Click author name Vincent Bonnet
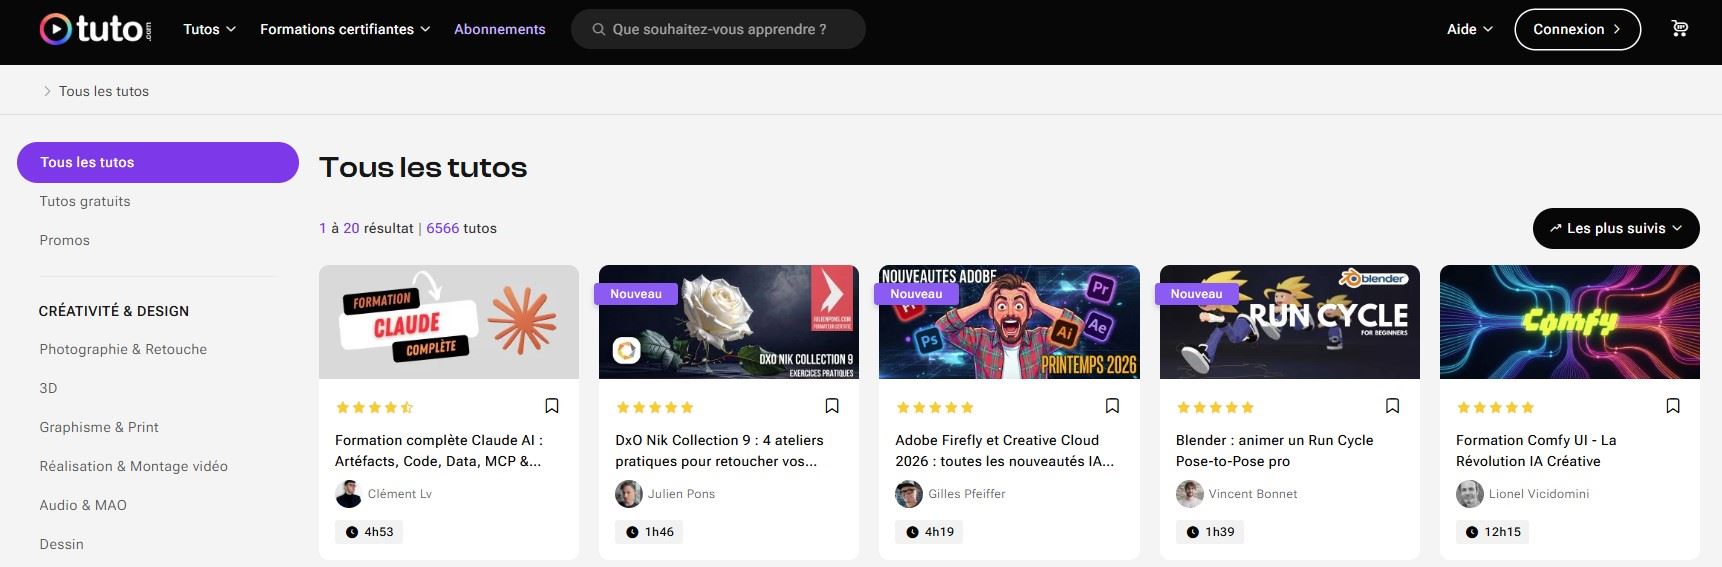The width and height of the screenshot is (1722, 567). pyautogui.click(x=1253, y=494)
